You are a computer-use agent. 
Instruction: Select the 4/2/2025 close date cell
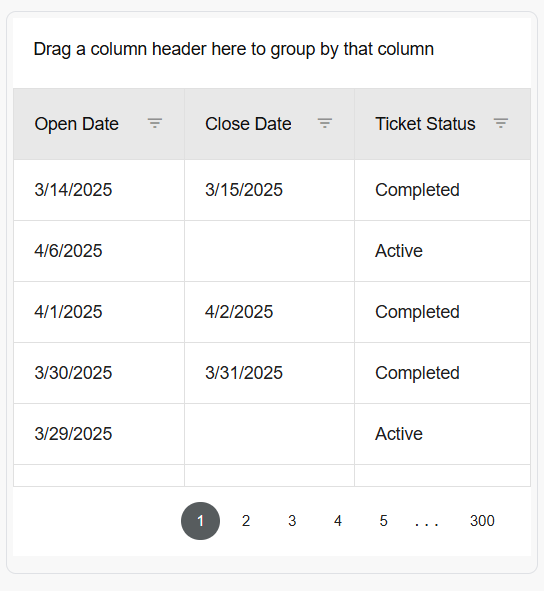click(x=270, y=312)
